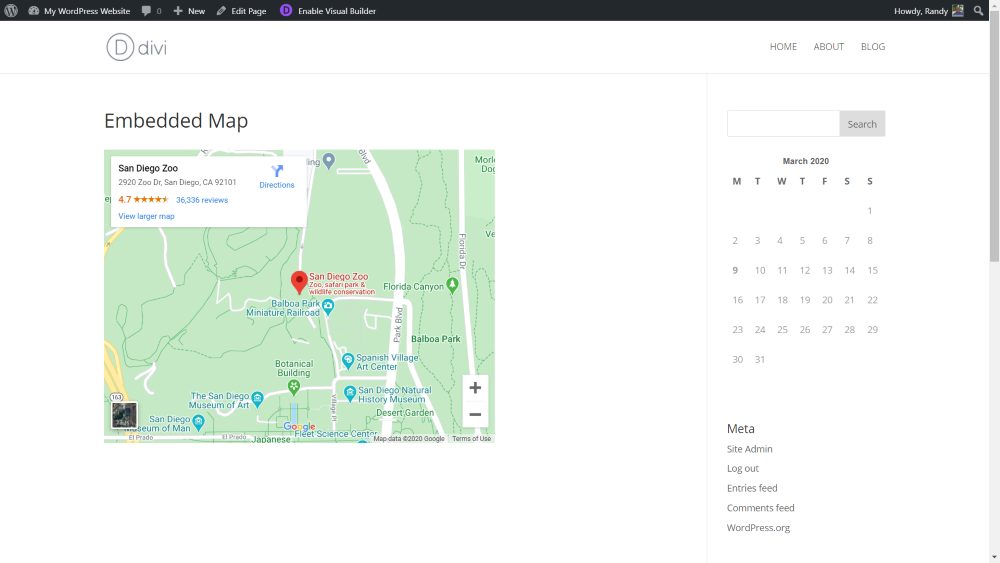Viewport: 1000px width, 563px height.
Task: Click the San Diego Zoo title in the info card
Action: [x=148, y=168]
